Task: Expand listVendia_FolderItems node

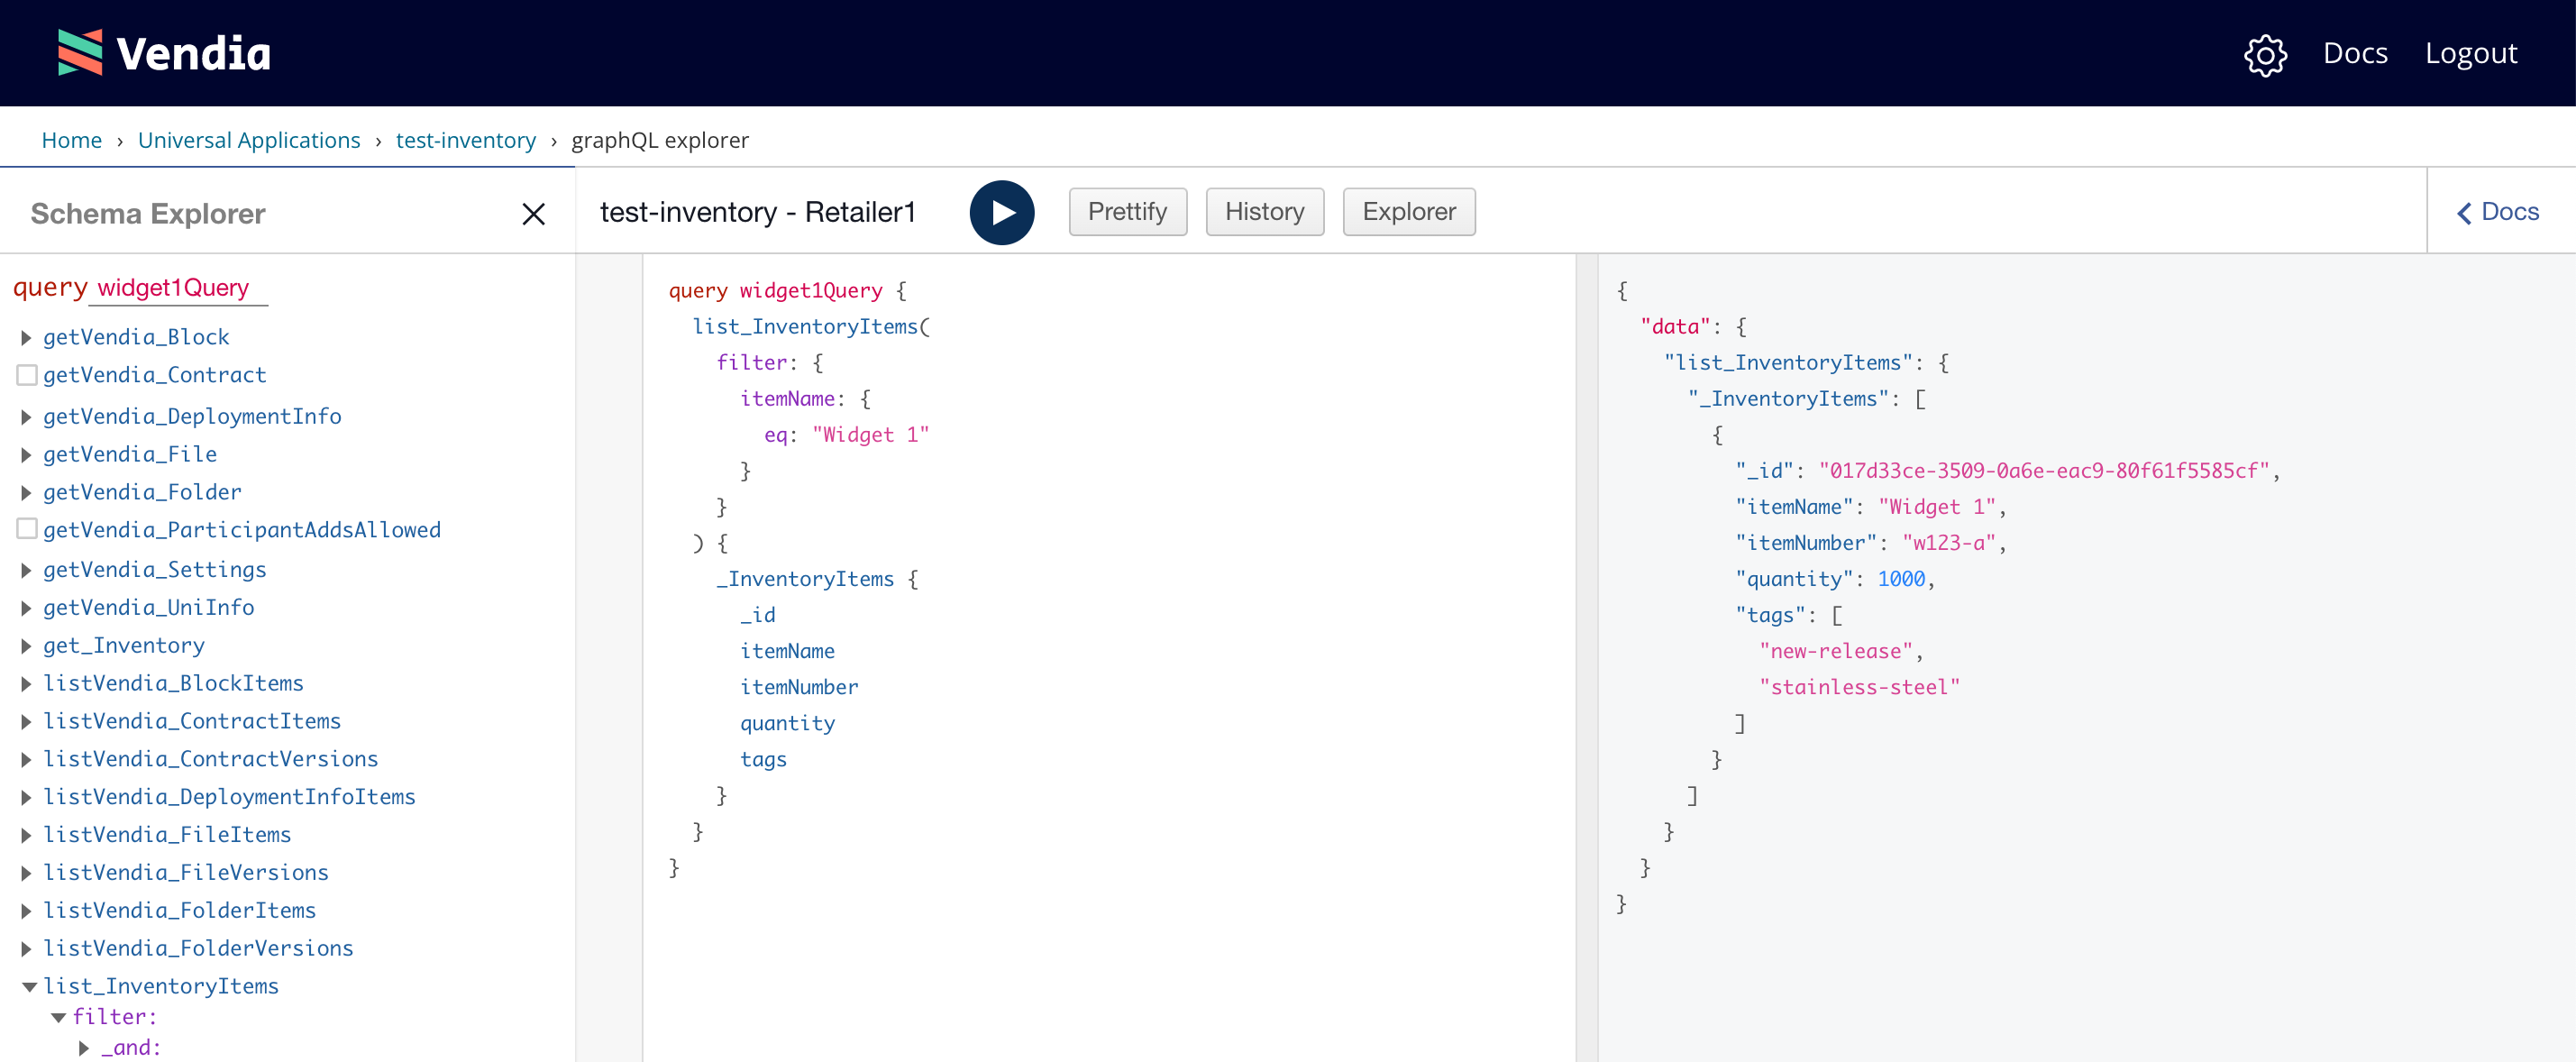Action: 26,911
